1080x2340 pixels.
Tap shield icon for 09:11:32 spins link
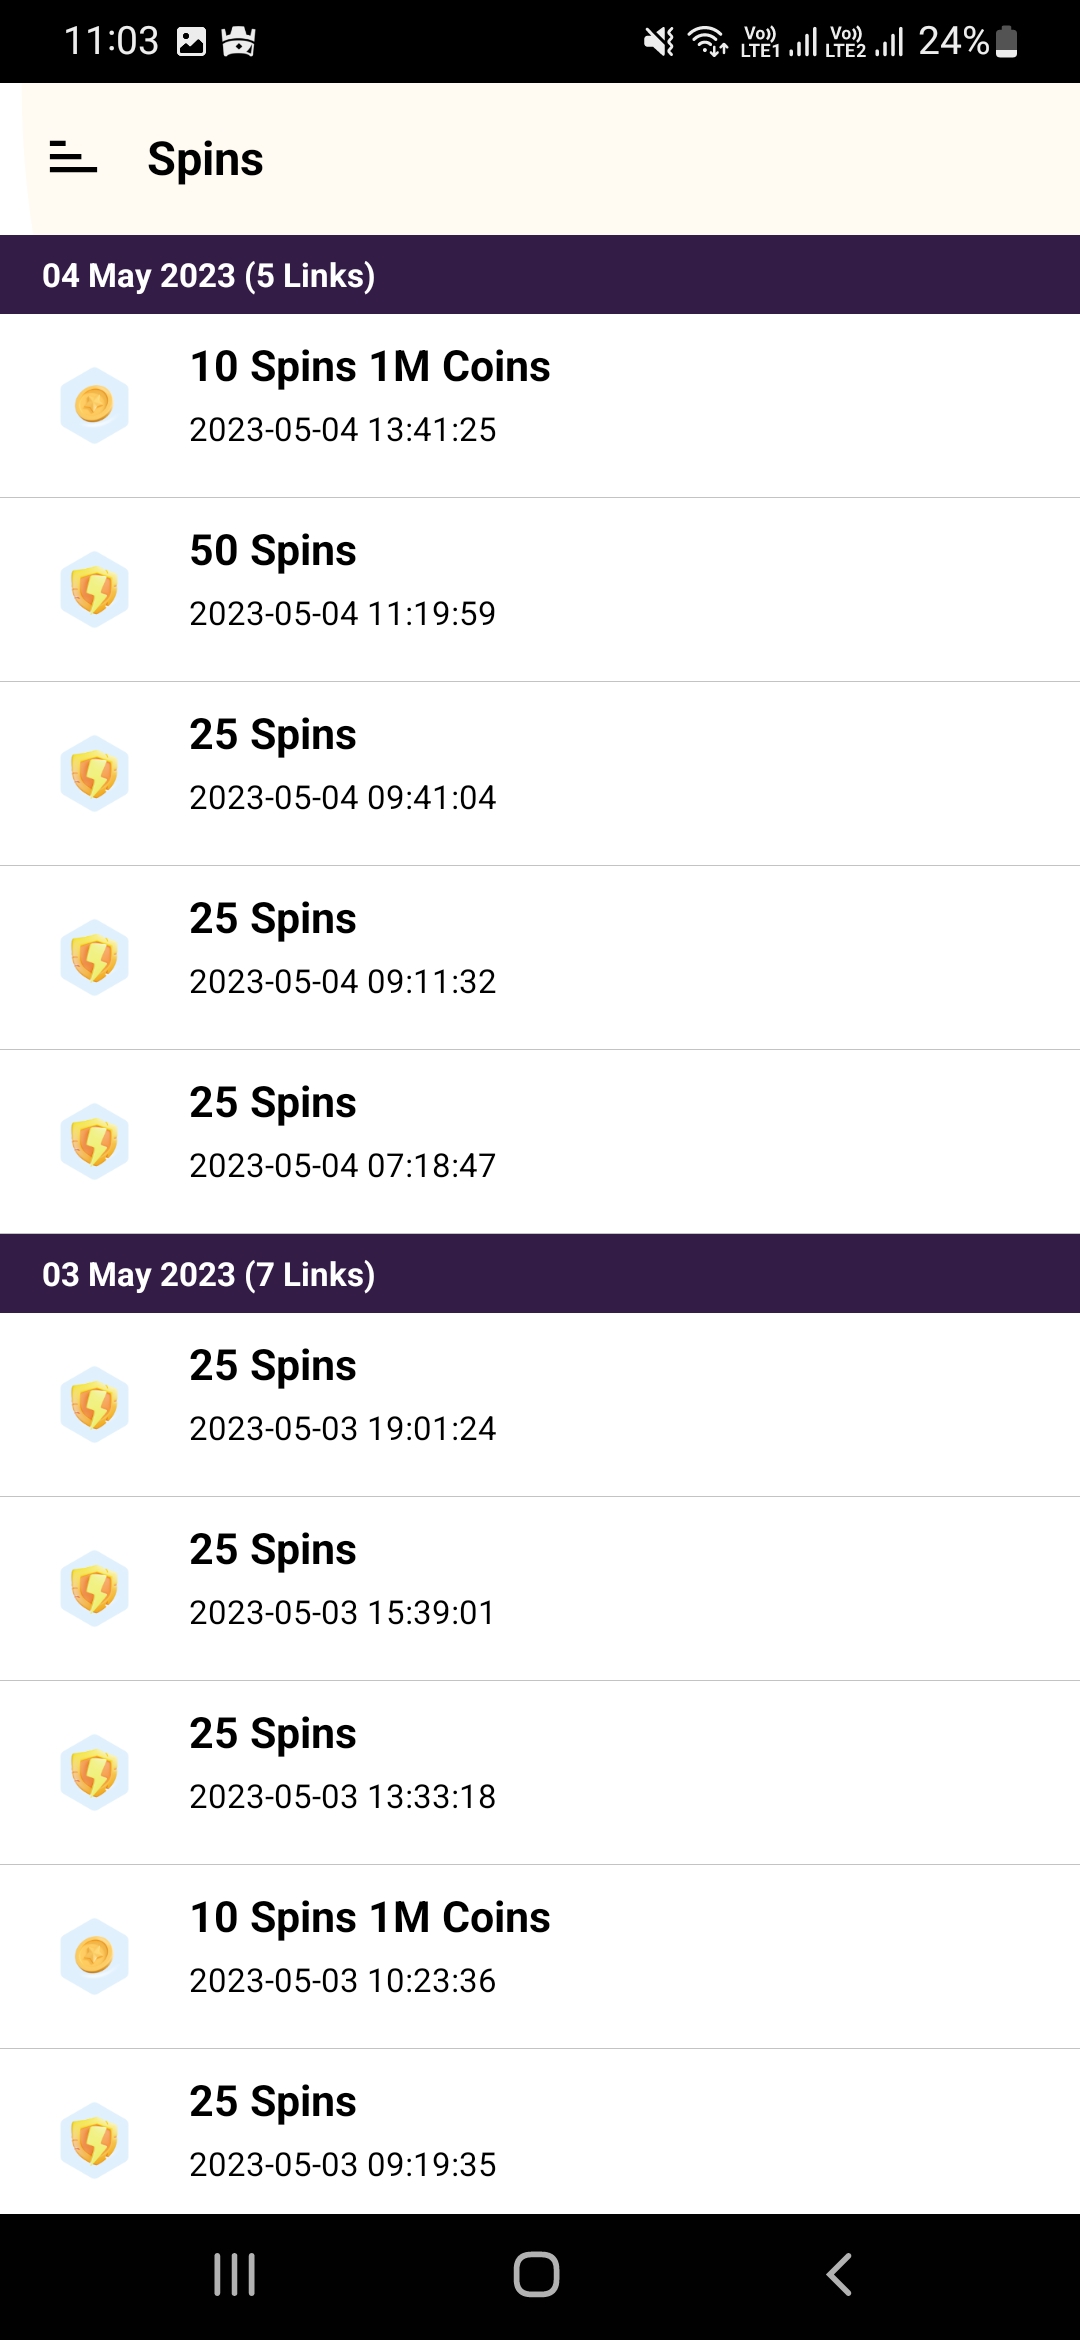pyautogui.click(x=94, y=957)
